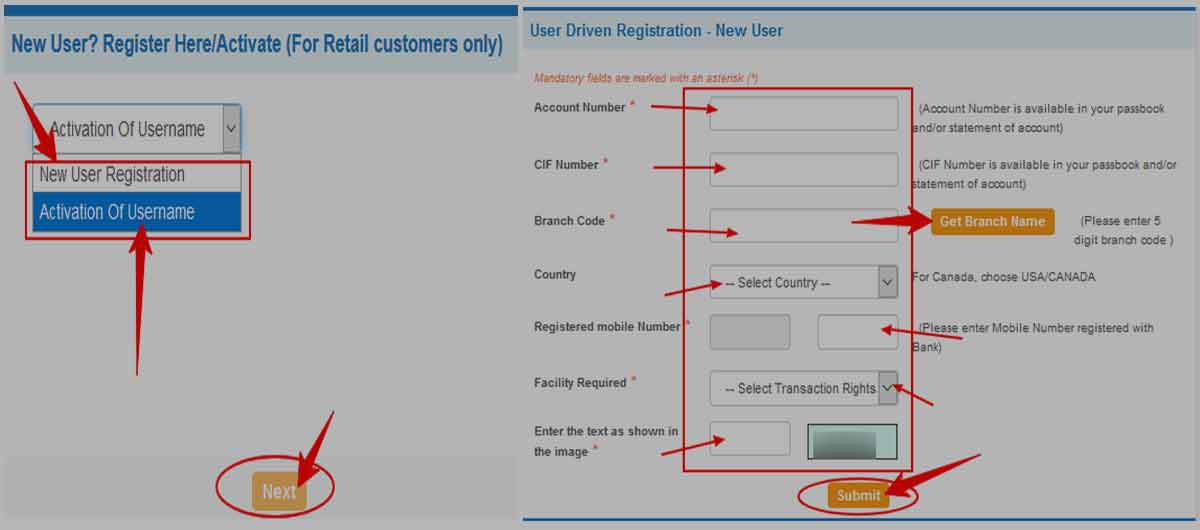The image size is (1200, 530).
Task: Click the 'Branch Code' label
Action: click(x=569, y=220)
